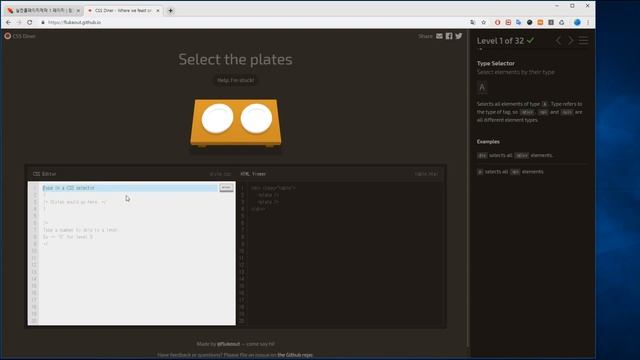The image size is (640, 360).
Task: Click the left plate on the table
Action: click(x=218, y=118)
